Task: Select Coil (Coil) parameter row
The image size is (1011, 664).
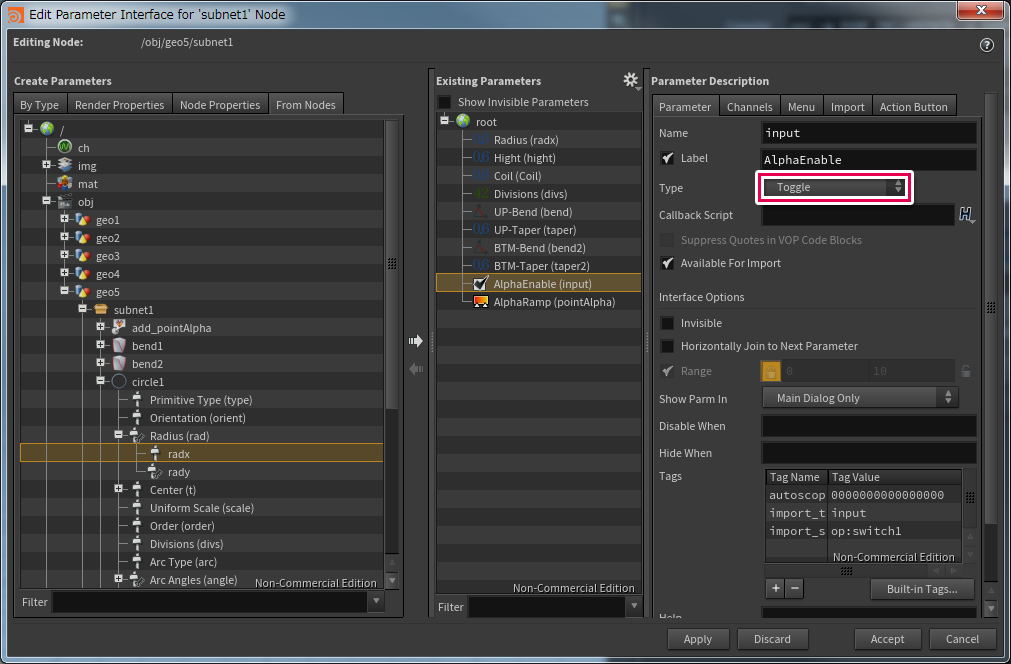Action: (x=538, y=175)
